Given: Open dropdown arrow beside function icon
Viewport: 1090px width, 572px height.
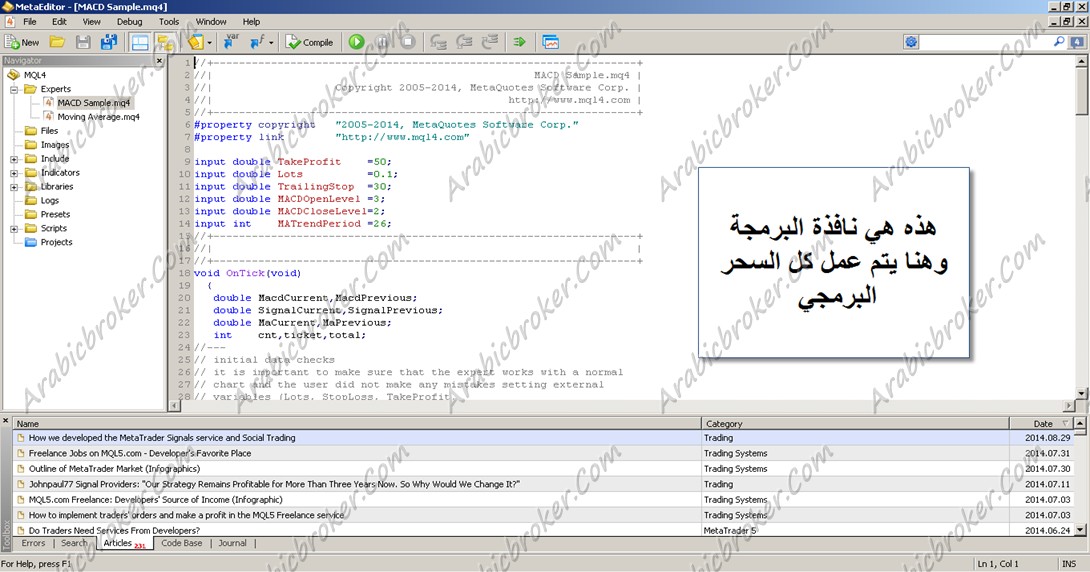Looking at the screenshot, I should (x=270, y=43).
